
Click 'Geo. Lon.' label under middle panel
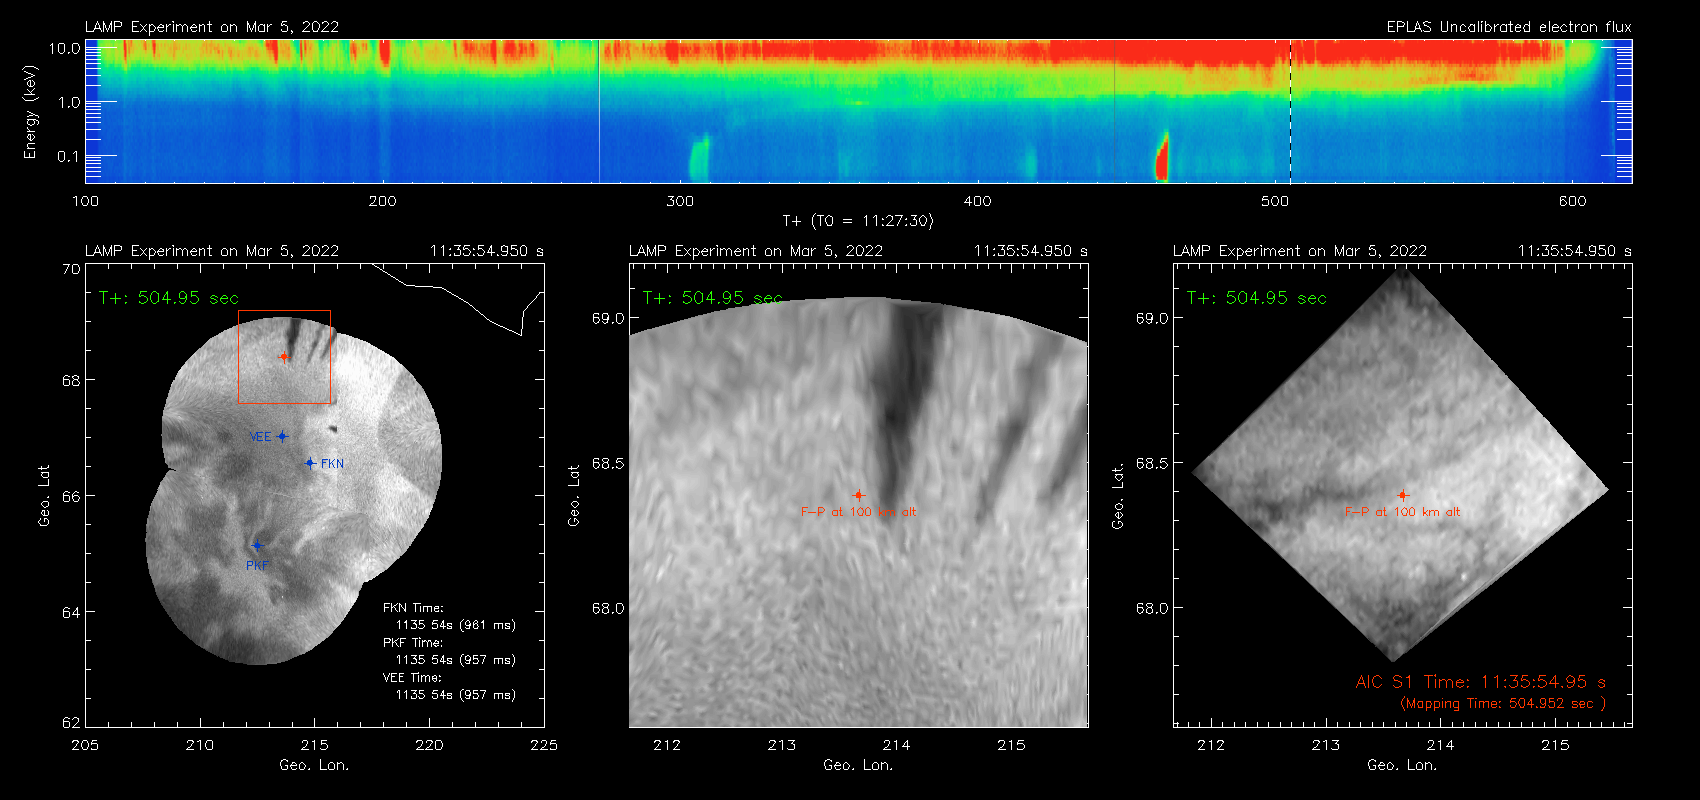pos(858,765)
